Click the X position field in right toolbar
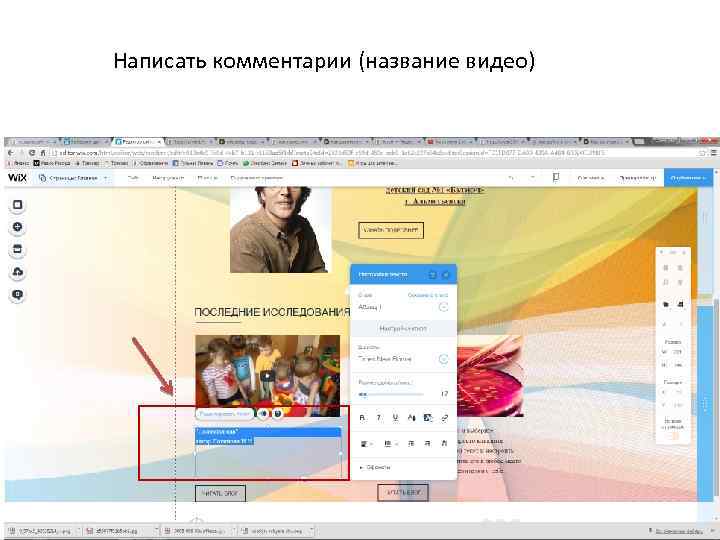The image size is (720, 540). 673,392
